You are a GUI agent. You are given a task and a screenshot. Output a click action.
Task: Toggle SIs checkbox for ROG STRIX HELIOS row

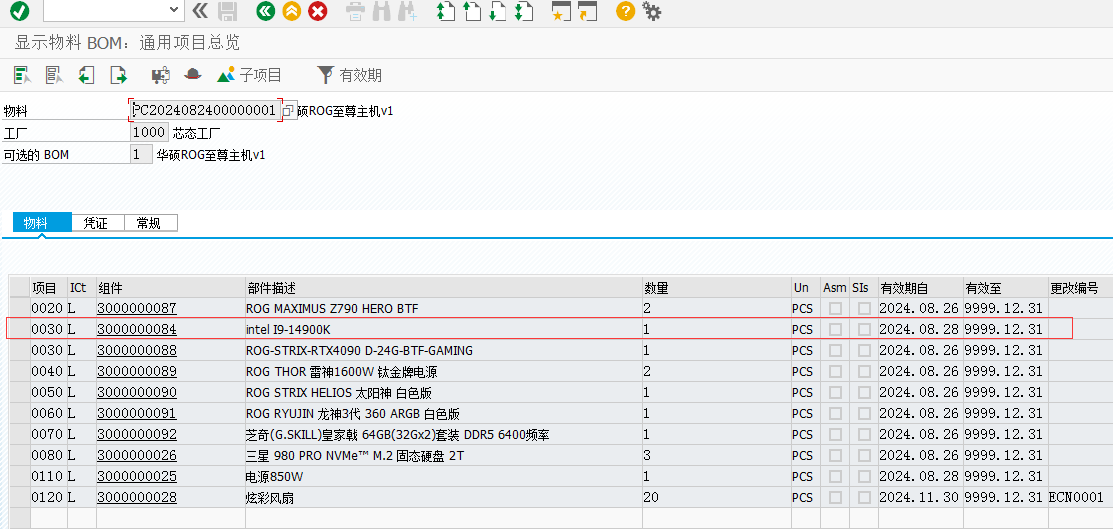864,392
